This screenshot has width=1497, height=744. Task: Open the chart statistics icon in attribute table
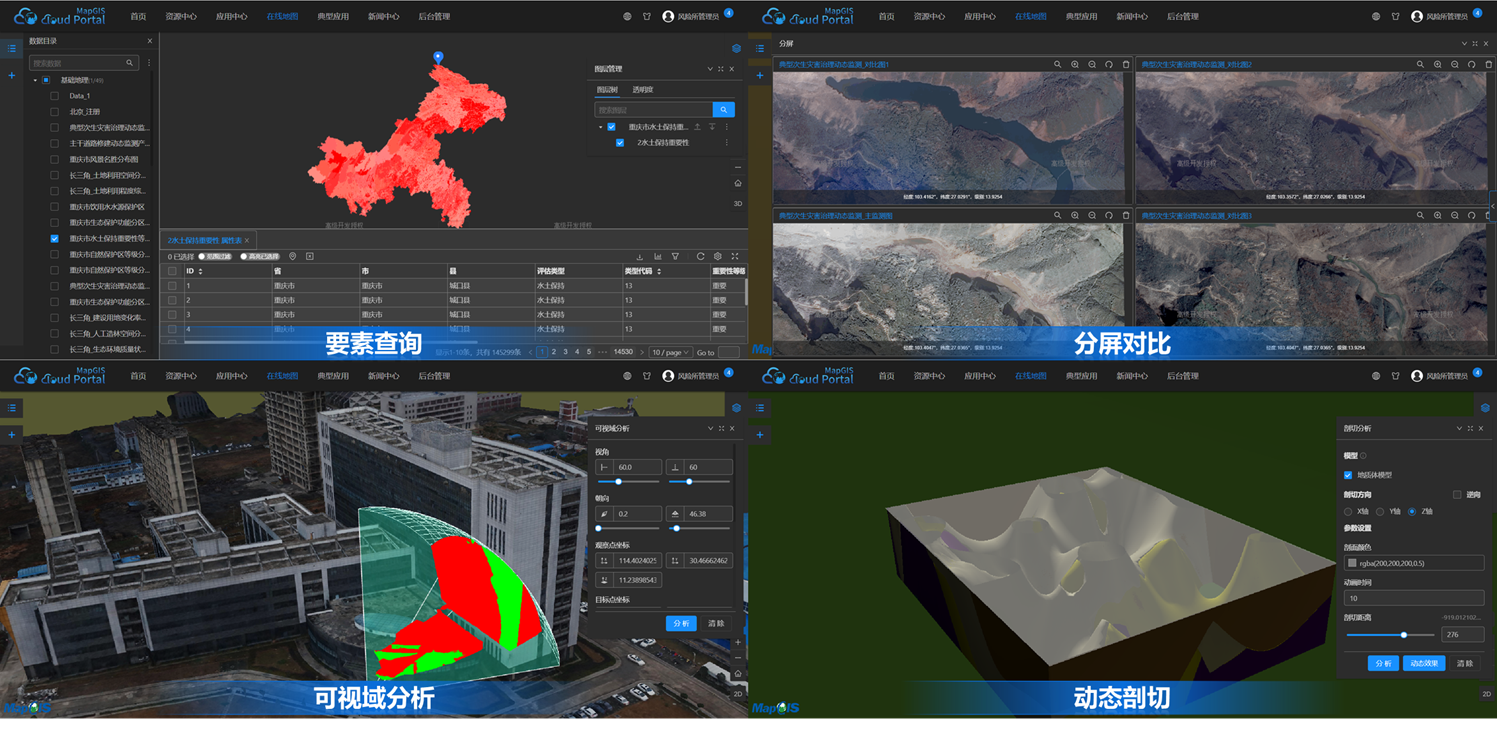coord(658,257)
